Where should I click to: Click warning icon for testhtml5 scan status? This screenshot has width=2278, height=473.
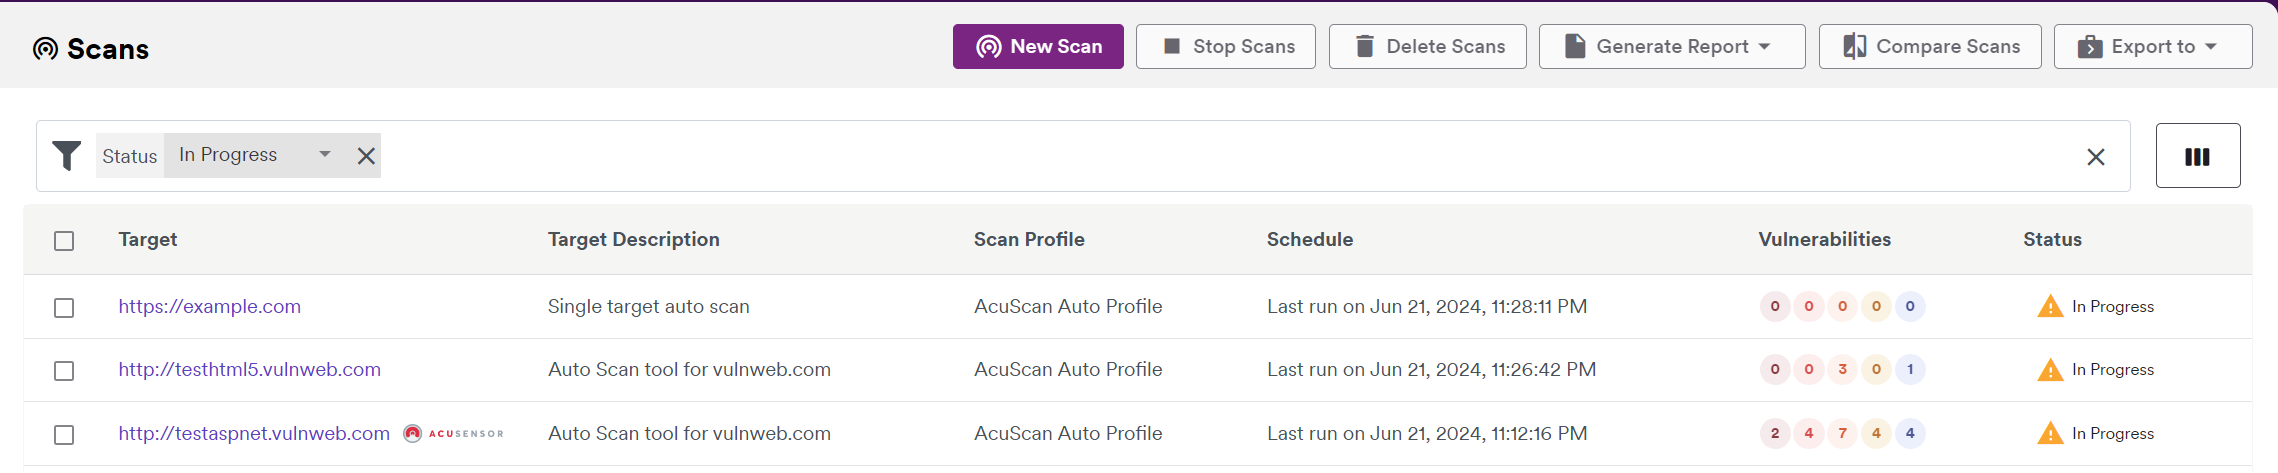(2049, 370)
